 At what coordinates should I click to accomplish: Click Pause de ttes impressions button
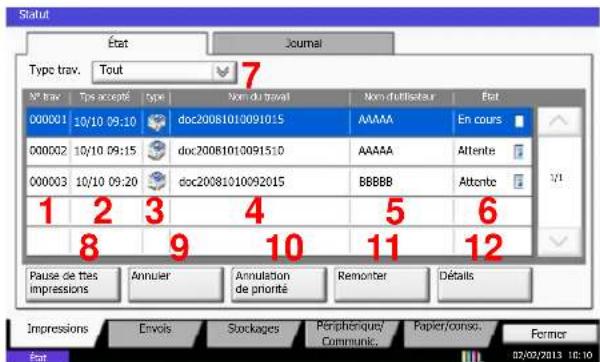pos(73,284)
